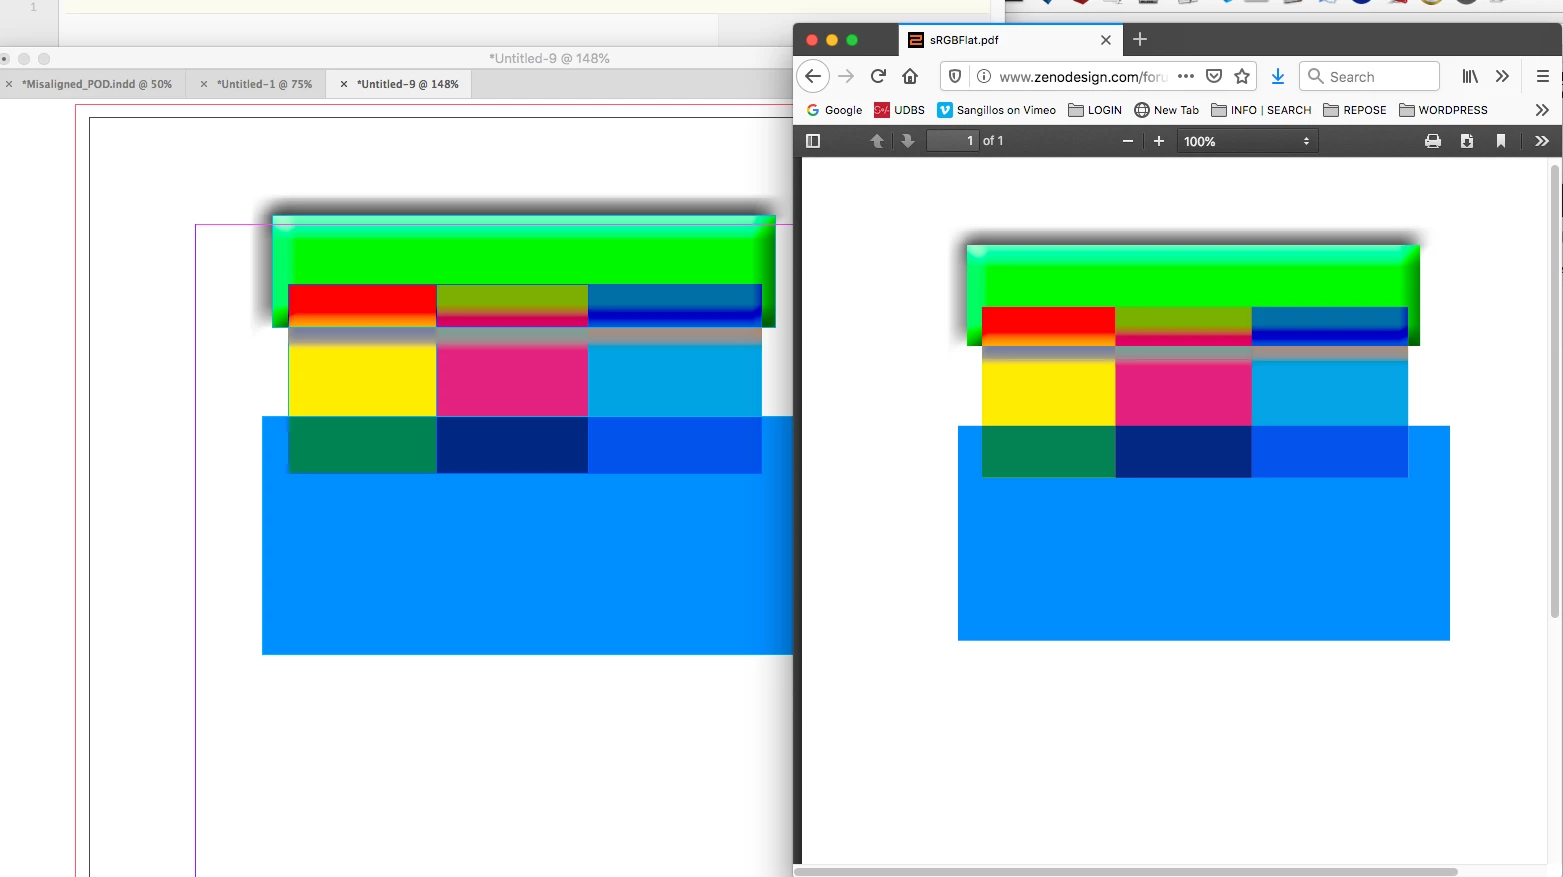Switch to Misaligned_POD.indd InDesign tab

tap(97, 84)
